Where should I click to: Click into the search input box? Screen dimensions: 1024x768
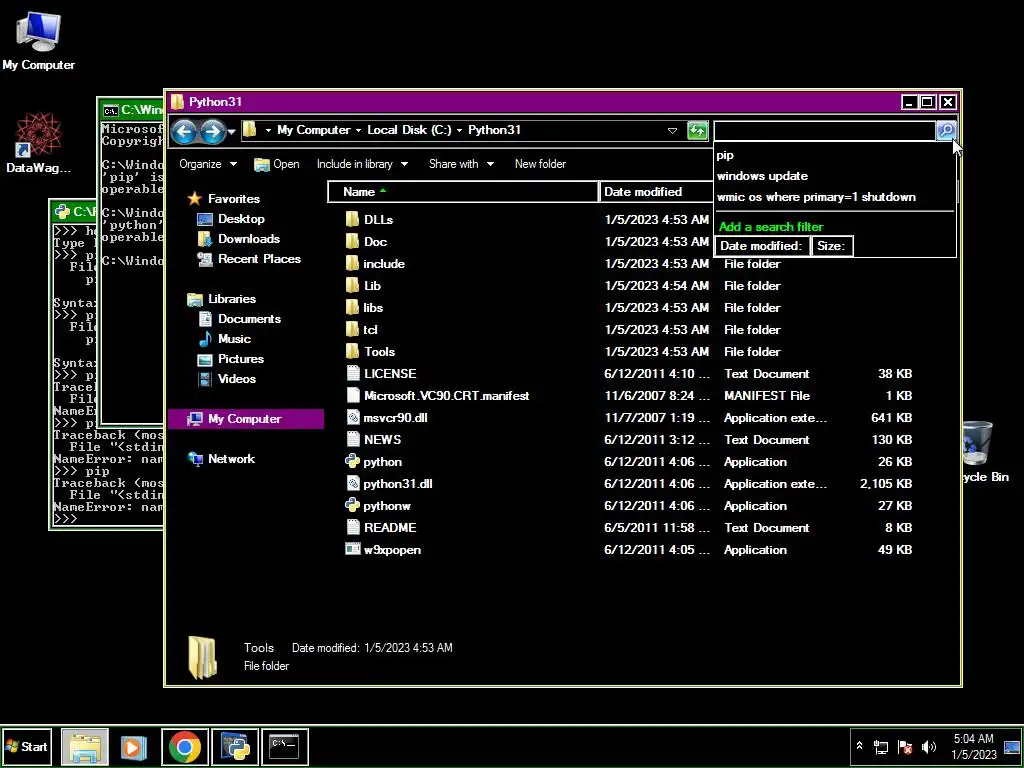825,131
